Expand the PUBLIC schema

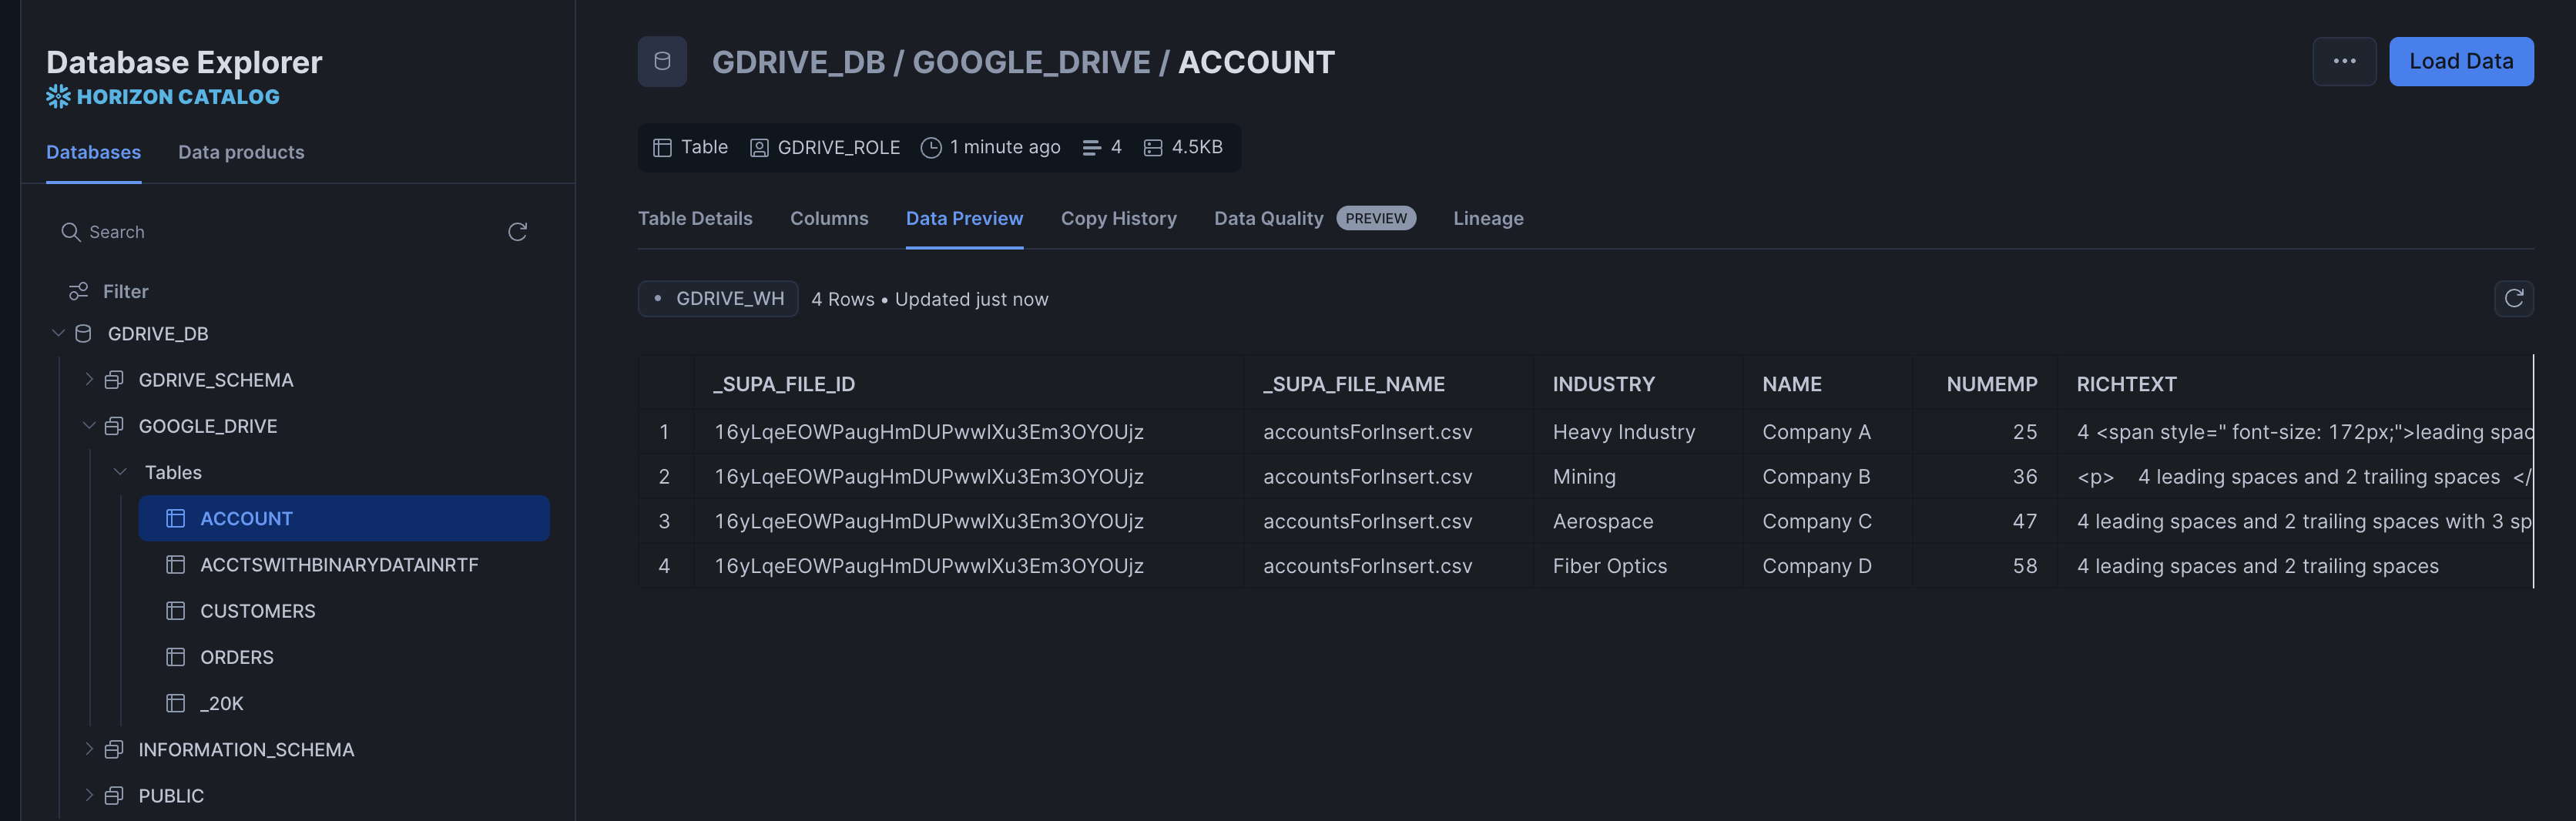89,795
